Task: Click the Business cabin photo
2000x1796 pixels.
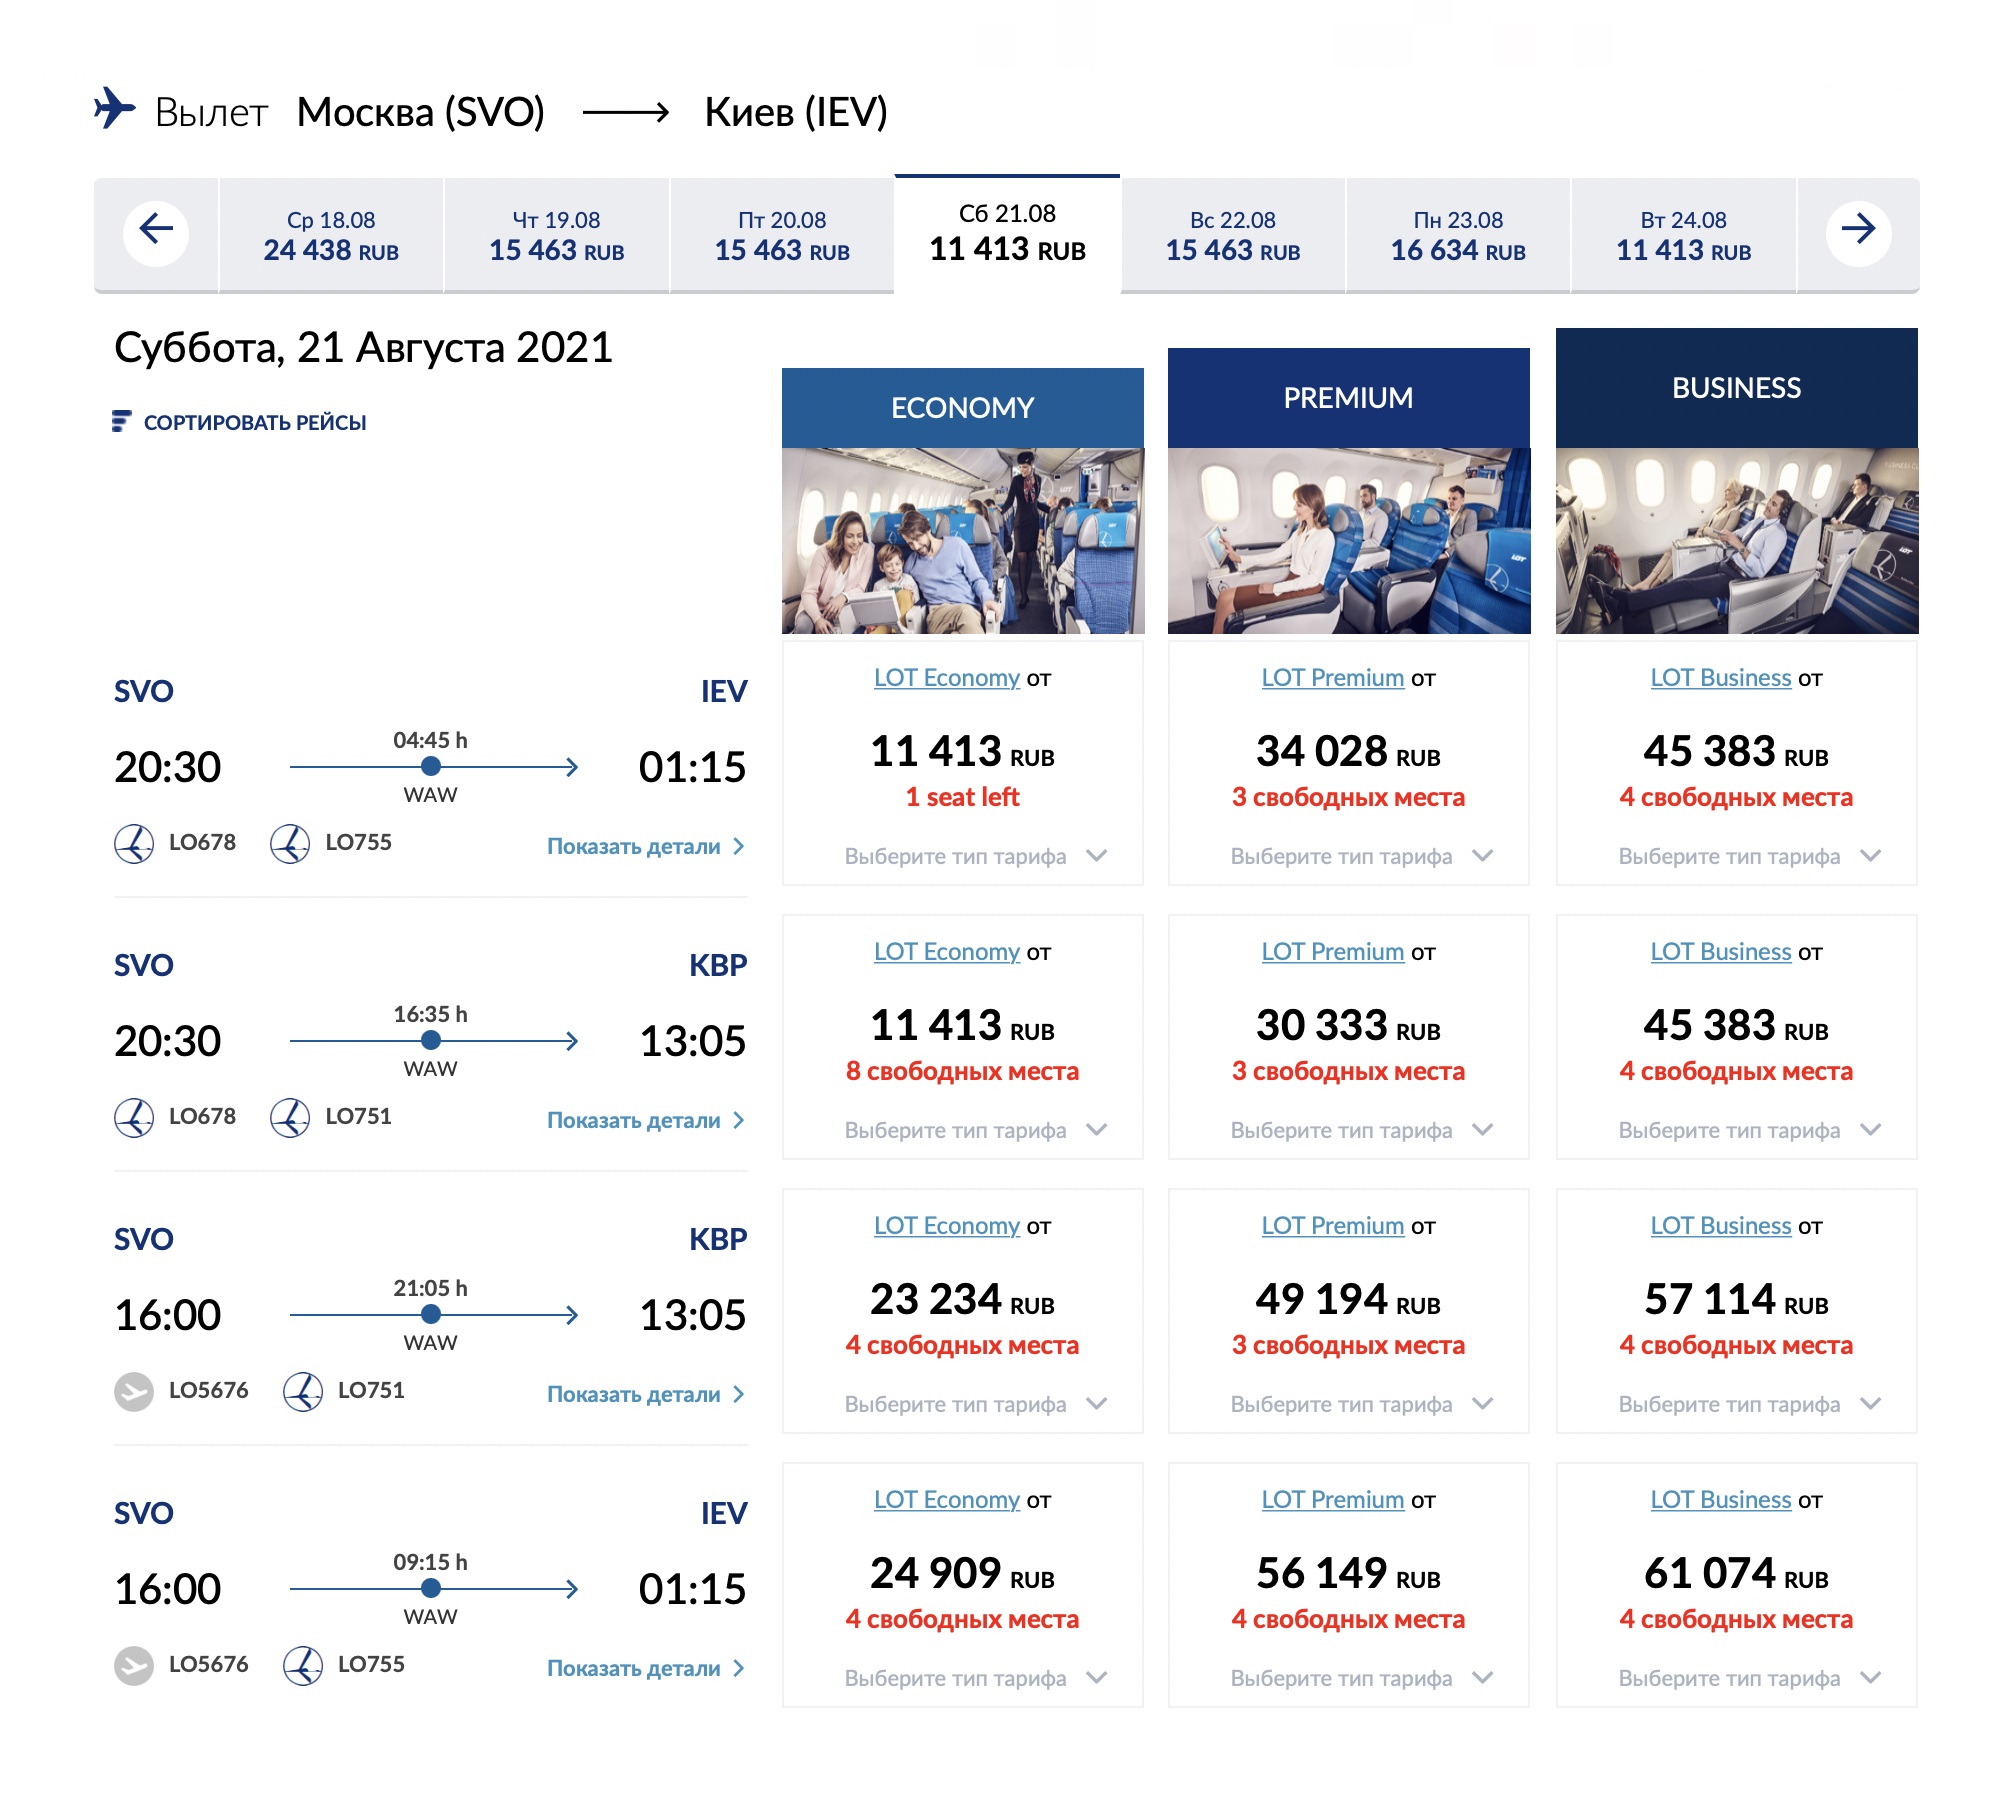Action: click(1737, 541)
